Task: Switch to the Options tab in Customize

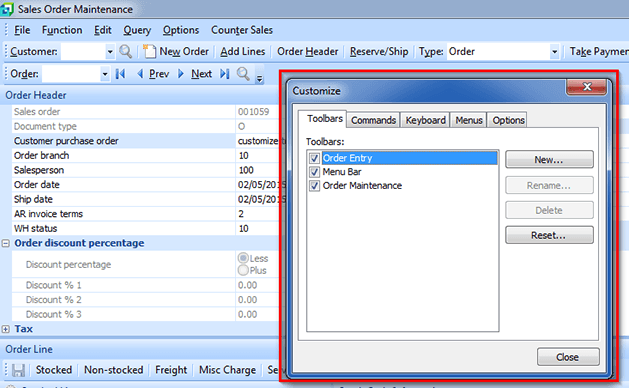Action: point(508,120)
